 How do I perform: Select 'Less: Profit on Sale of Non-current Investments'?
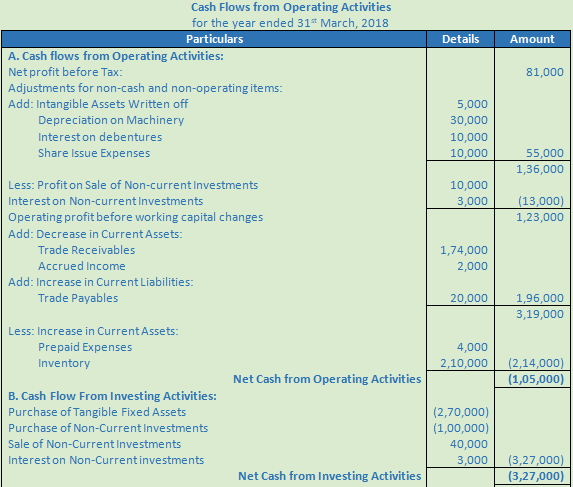point(133,185)
